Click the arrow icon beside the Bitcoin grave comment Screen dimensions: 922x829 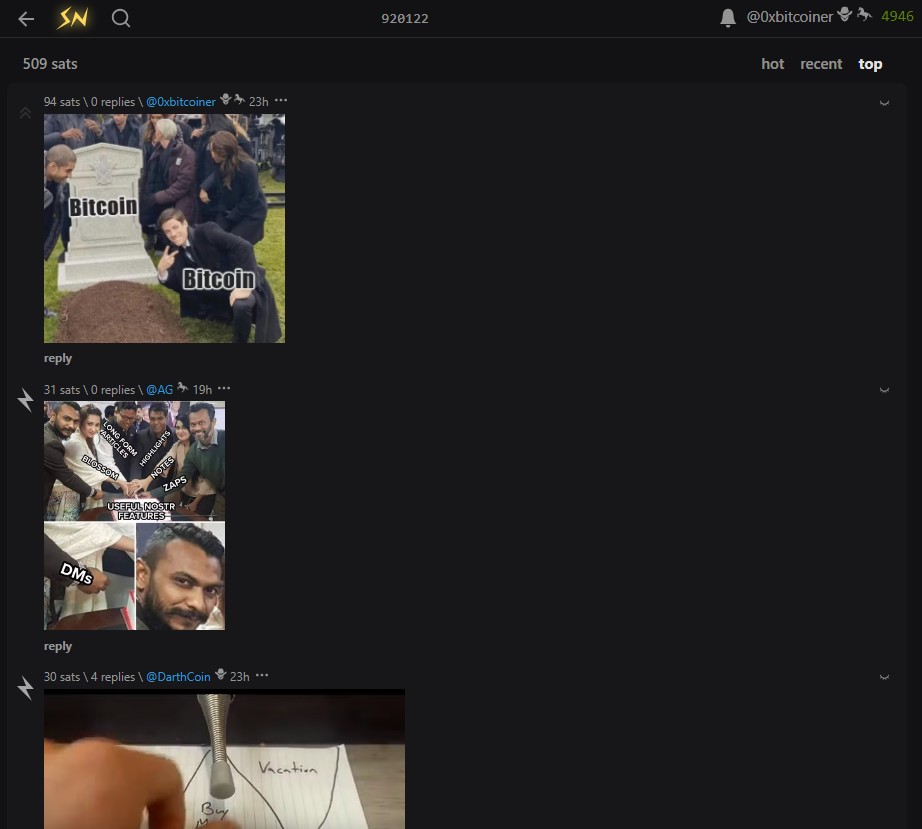[26, 113]
